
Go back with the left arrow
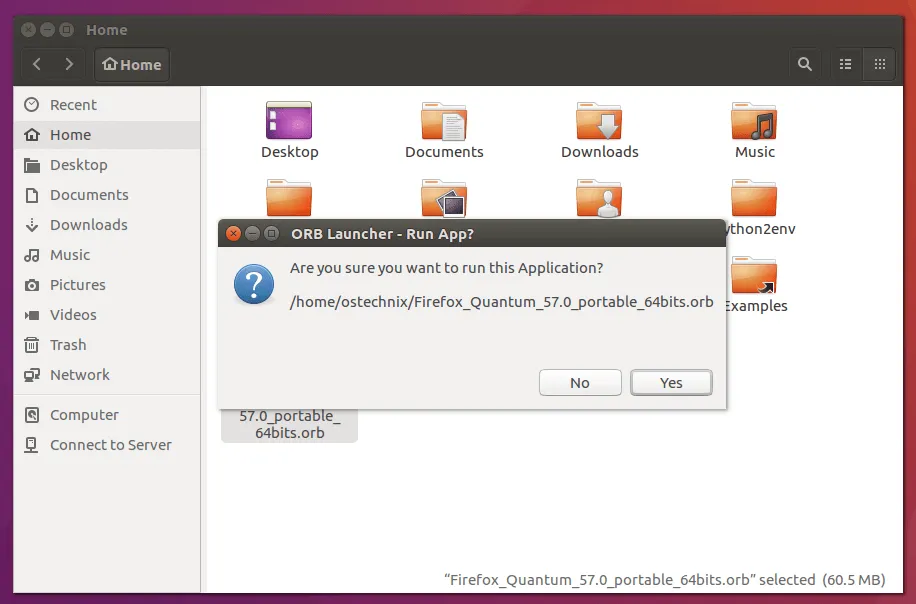pos(37,64)
